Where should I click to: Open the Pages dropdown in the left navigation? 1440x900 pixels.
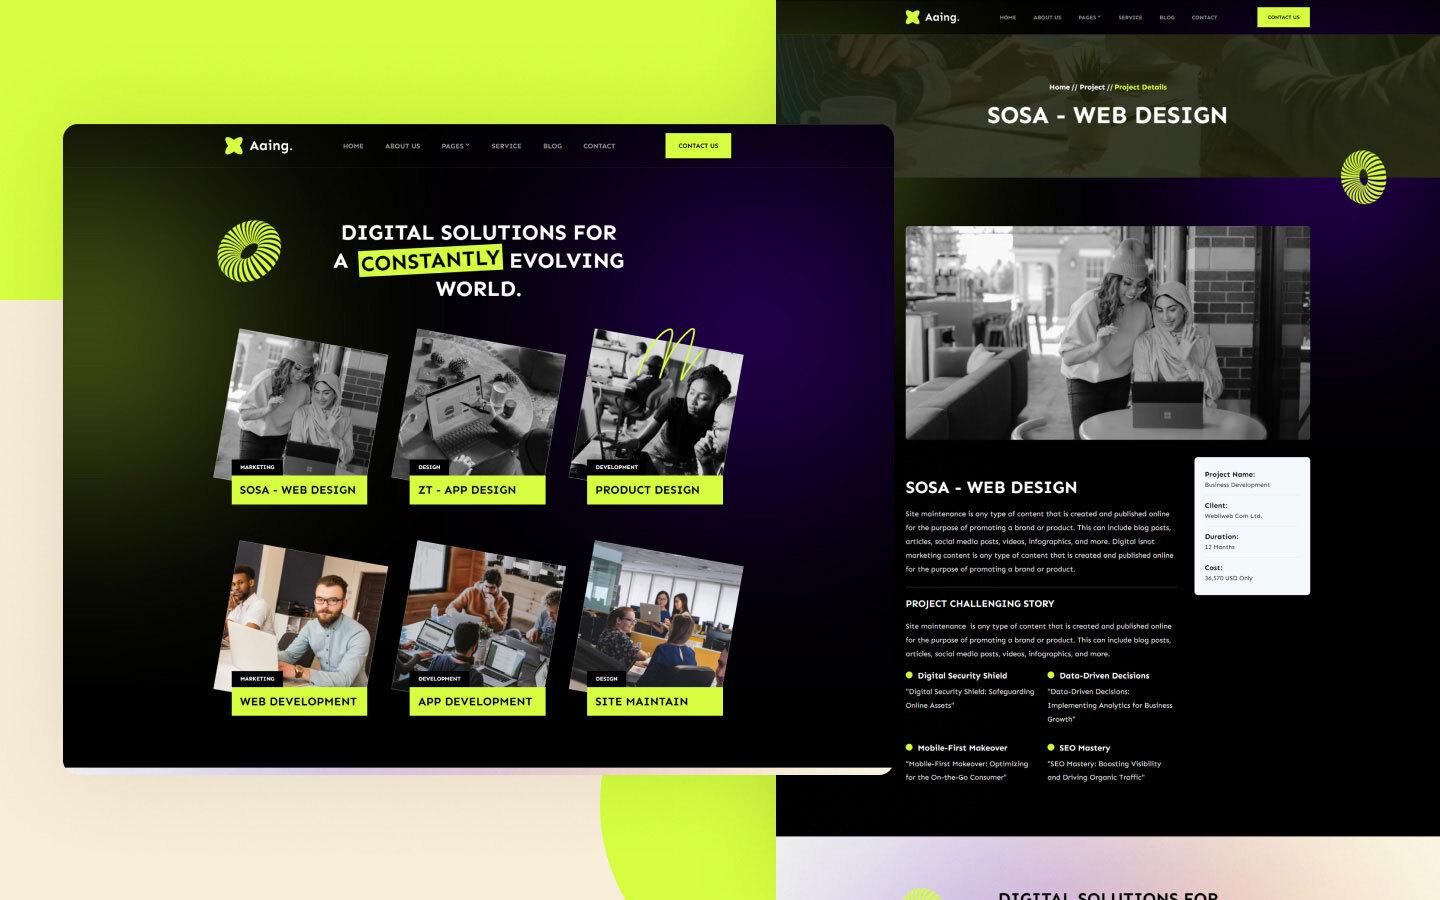click(x=453, y=145)
